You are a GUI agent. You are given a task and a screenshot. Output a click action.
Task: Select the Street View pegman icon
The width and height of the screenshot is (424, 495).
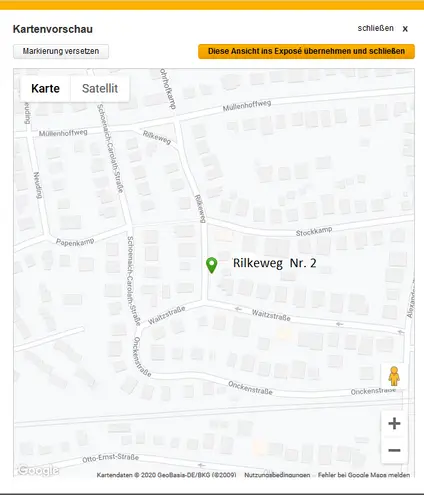tap(394, 376)
